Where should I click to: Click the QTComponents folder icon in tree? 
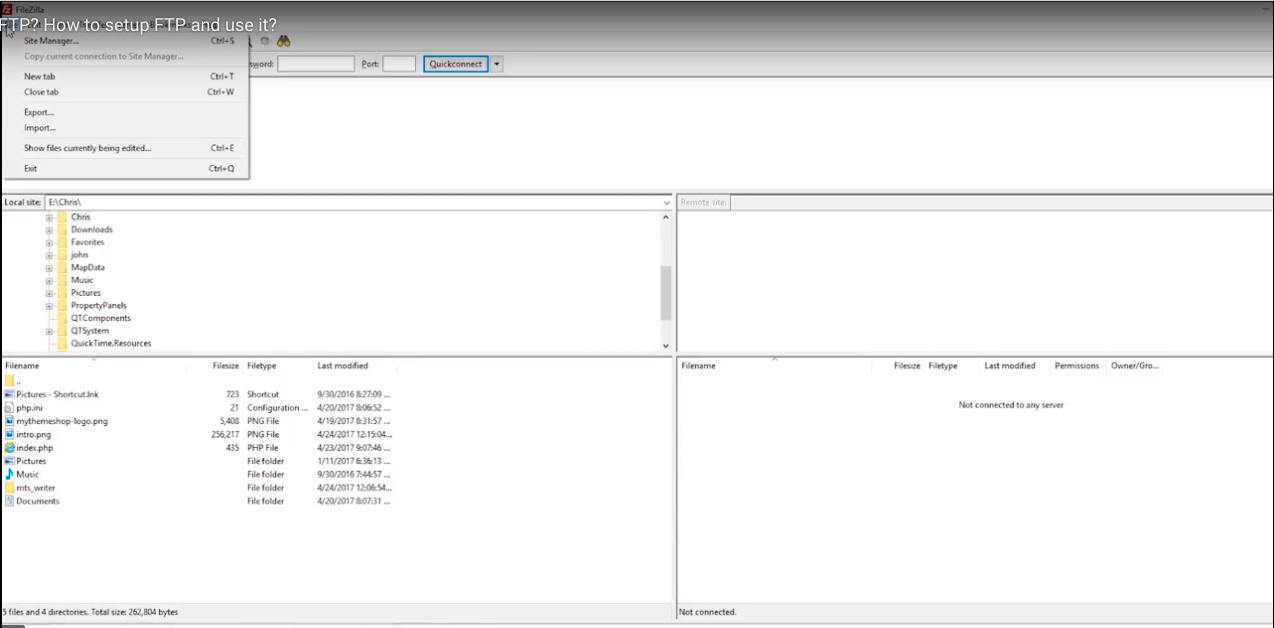pyautogui.click(x=62, y=318)
